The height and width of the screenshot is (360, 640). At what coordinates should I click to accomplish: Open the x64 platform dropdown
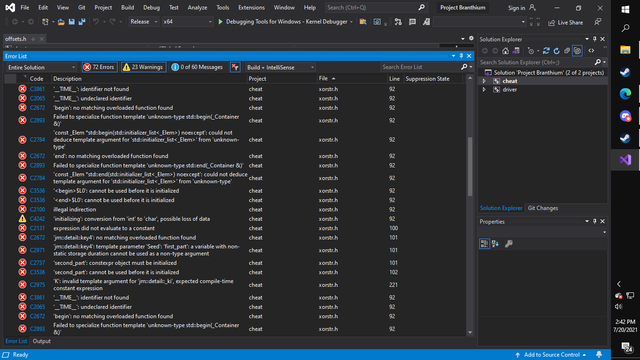(x=187, y=22)
